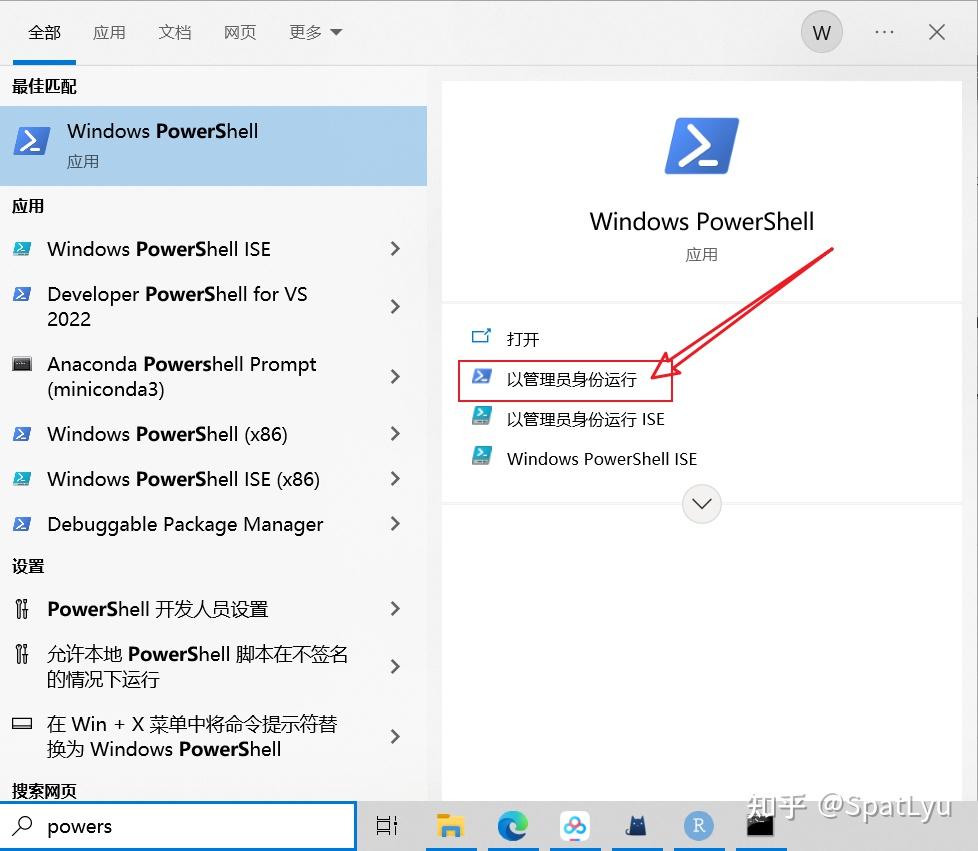
Task: Launch Microsoft Edge from the taskbar
Action: 513,825
